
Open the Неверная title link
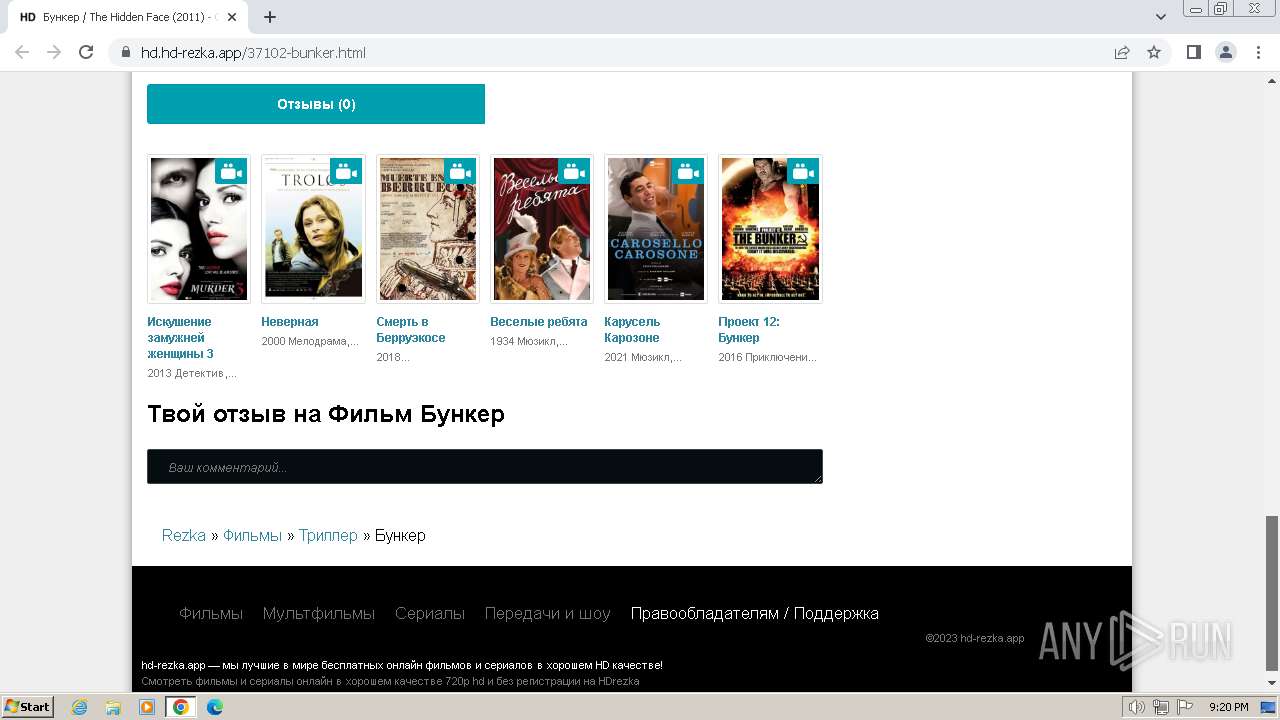tap(290, 322)
